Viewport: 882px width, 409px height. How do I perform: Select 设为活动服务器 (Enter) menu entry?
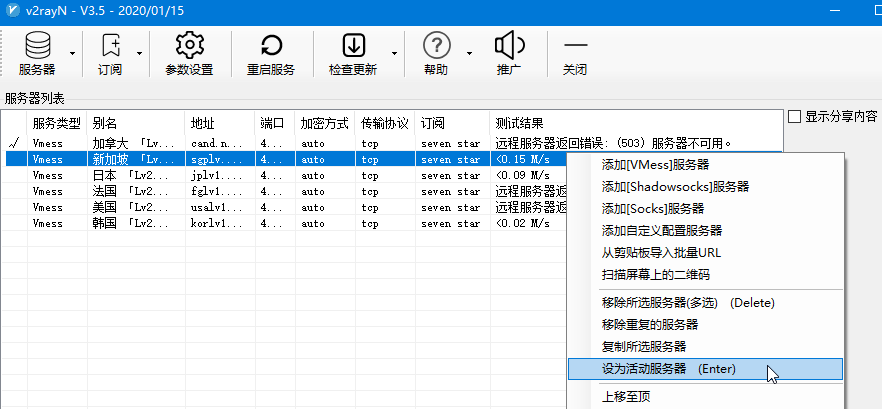(705, 368)
